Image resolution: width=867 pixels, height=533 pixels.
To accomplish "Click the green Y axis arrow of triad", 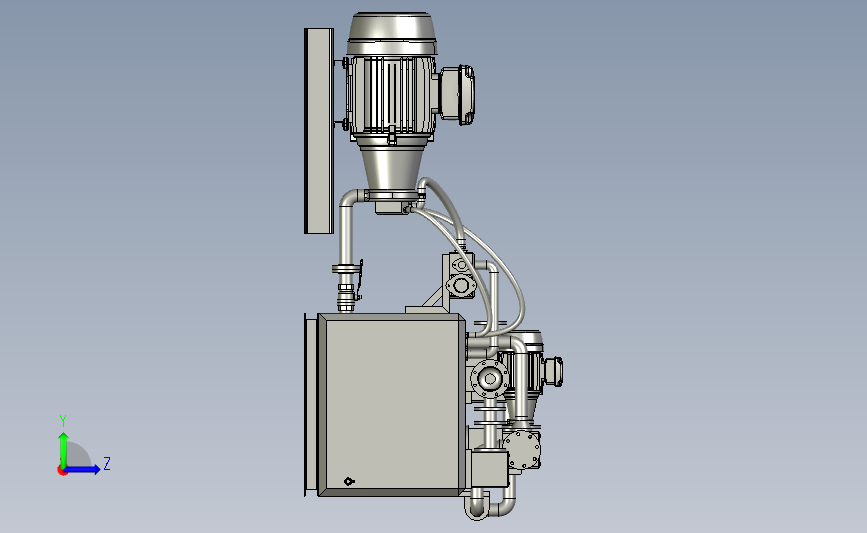I will tap(63, 449).
